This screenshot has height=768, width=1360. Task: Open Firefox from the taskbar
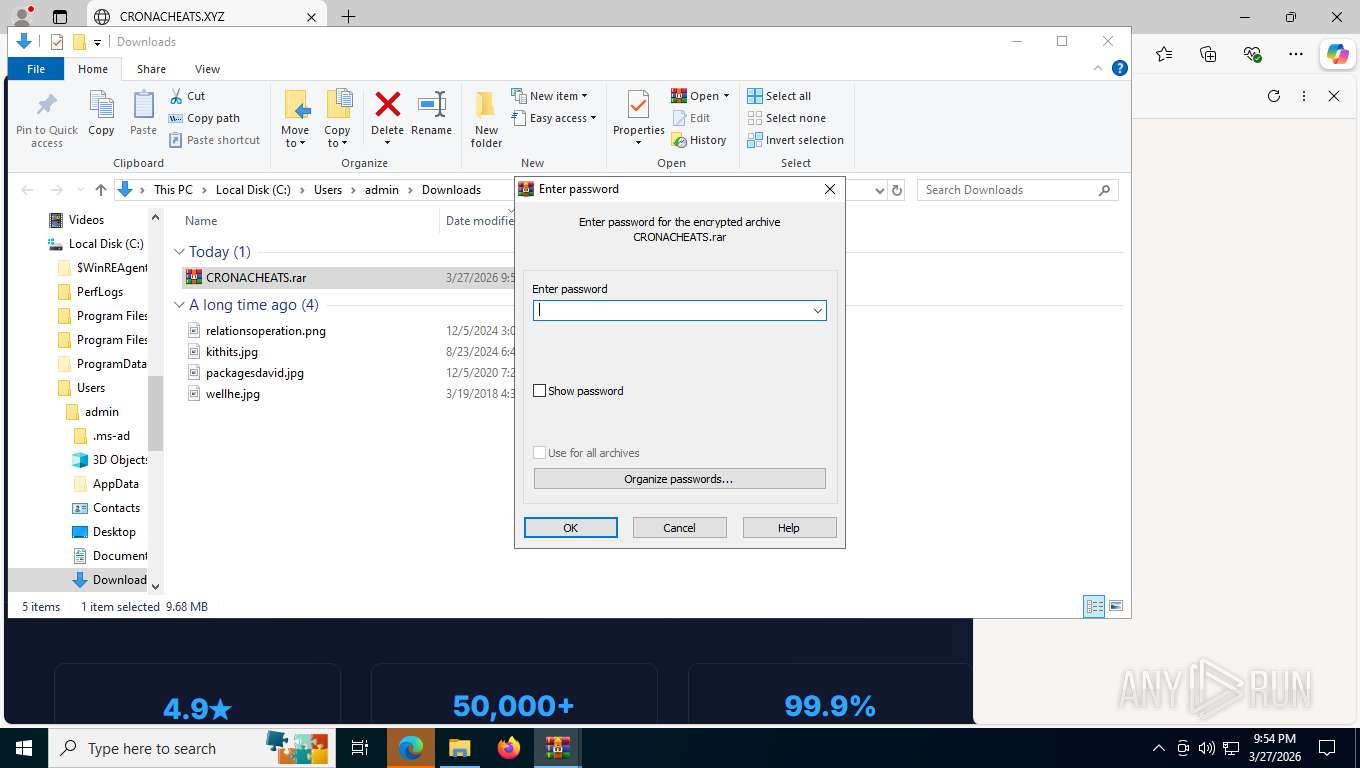pyautogui.click(x=509, y=748)
